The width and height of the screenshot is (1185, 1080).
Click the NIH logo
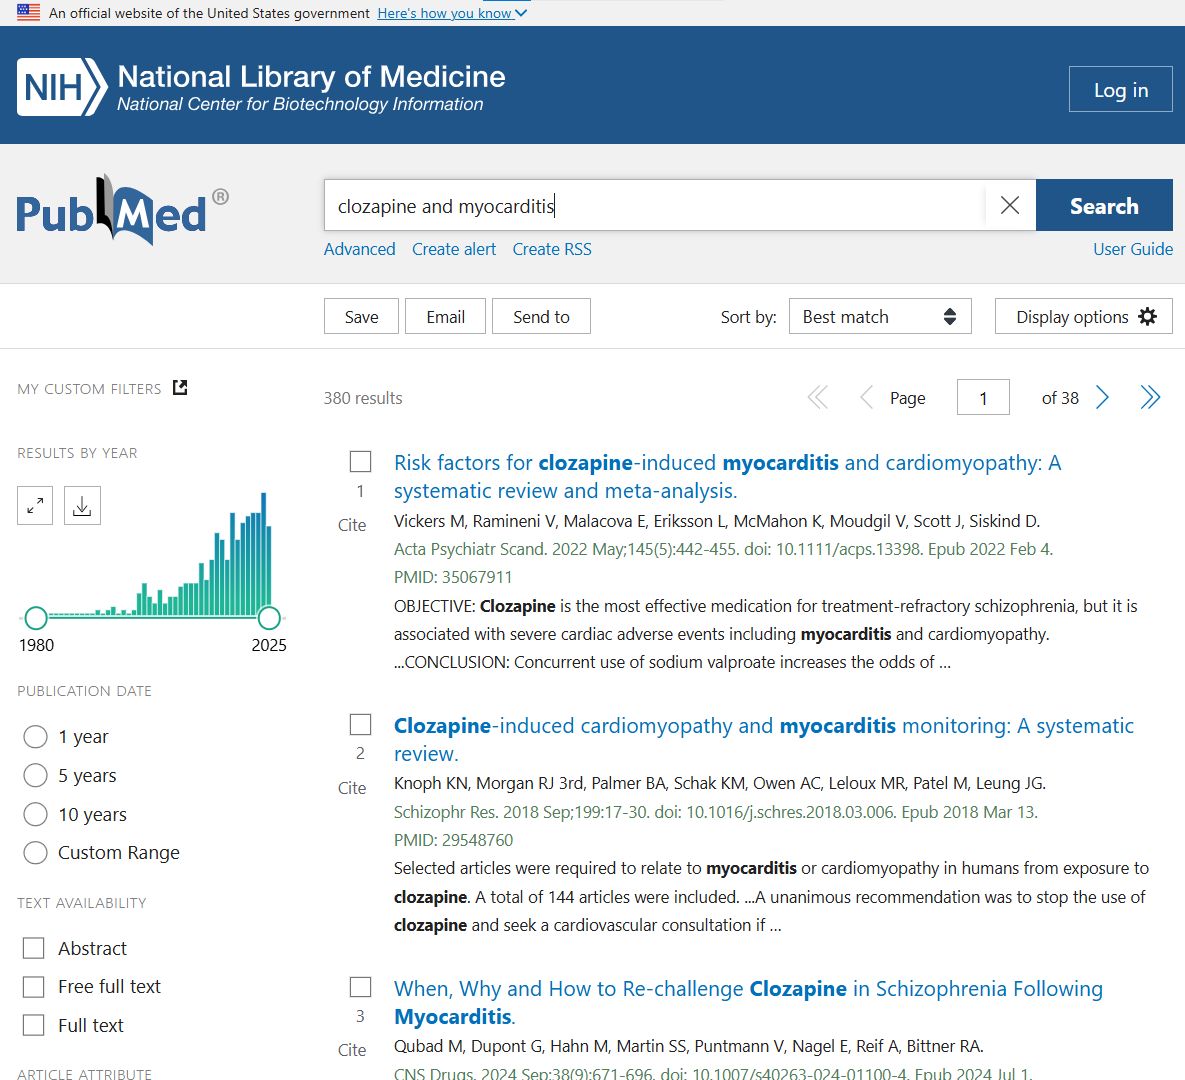pos(62,87)
